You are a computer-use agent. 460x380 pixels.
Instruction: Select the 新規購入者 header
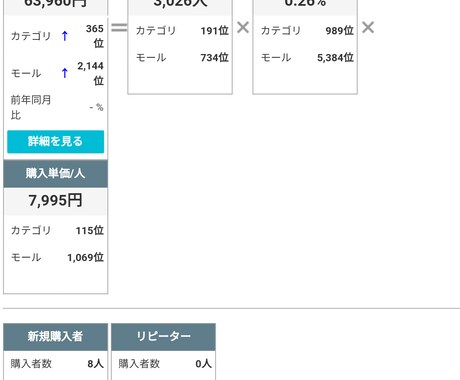tap(56, 336)
